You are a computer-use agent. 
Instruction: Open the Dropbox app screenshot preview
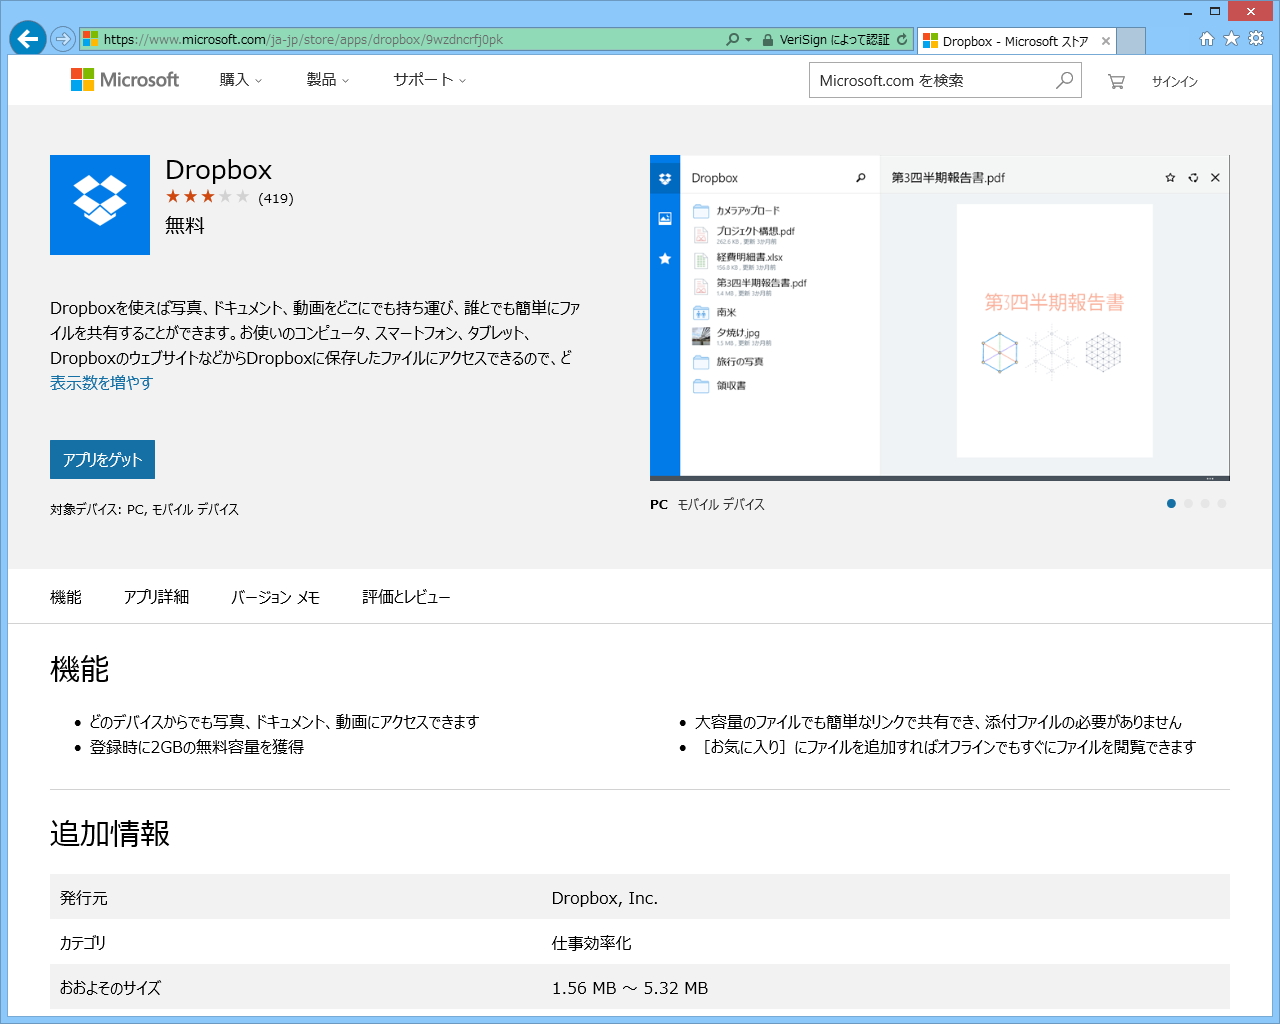(940, 318)
